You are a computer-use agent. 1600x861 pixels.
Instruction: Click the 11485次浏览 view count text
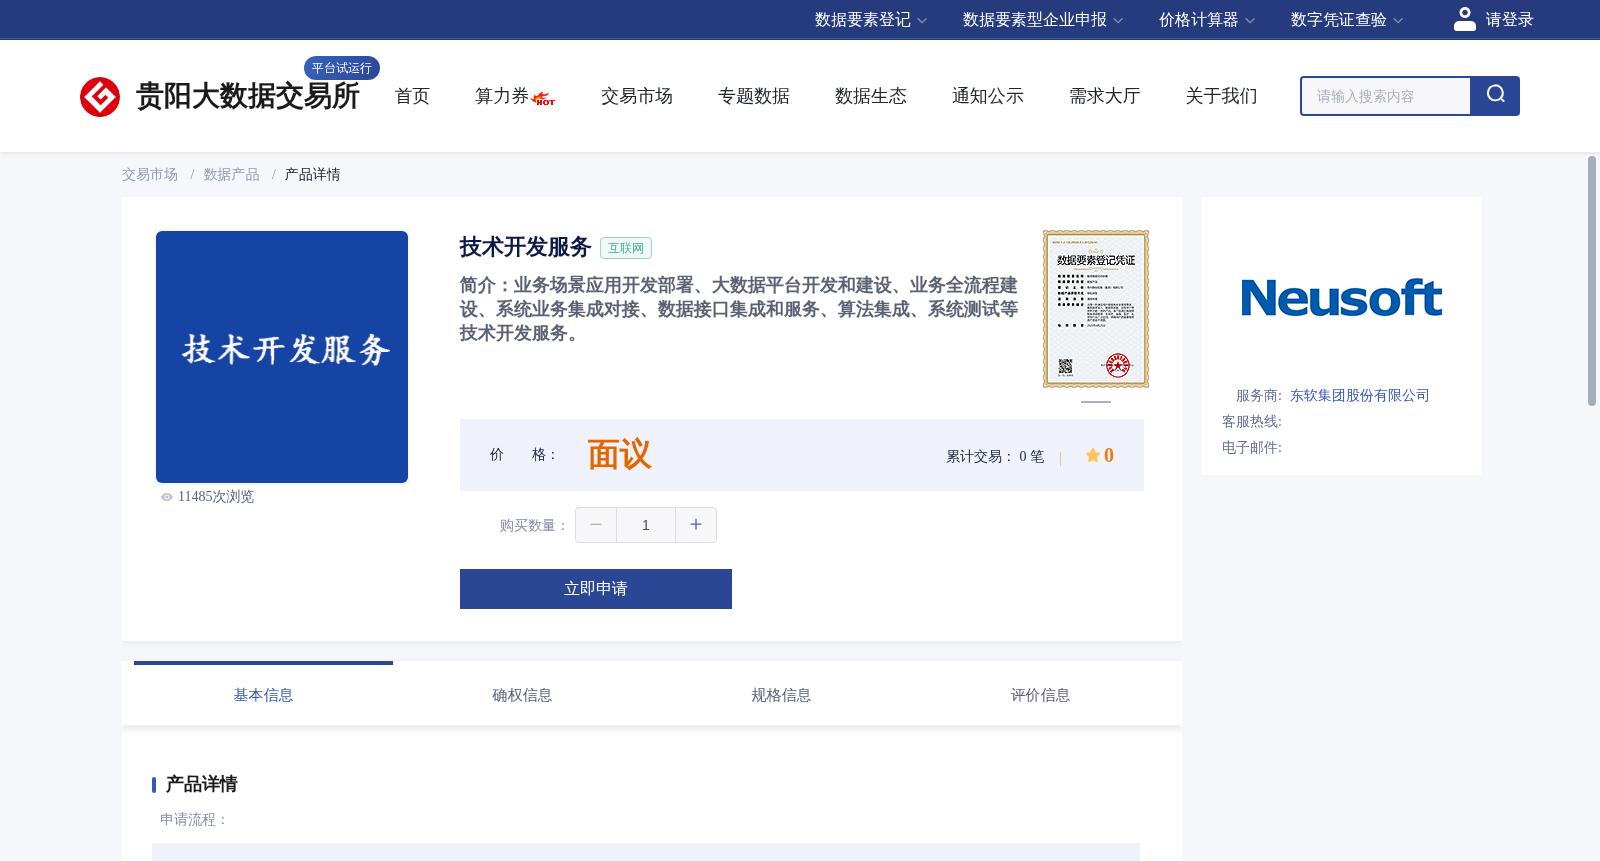pyautogui.click(x=216, y=497)
